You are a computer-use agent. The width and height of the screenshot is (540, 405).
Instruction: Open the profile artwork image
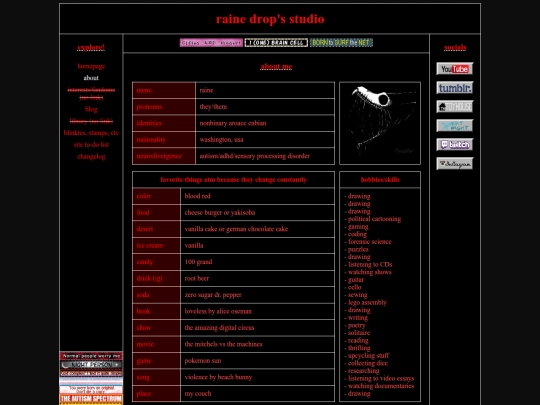point(380,123)
